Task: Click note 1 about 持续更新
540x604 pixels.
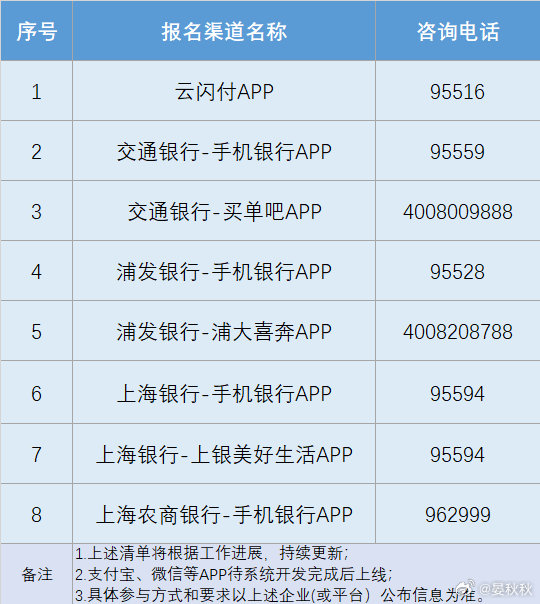Action: [212, 554]
